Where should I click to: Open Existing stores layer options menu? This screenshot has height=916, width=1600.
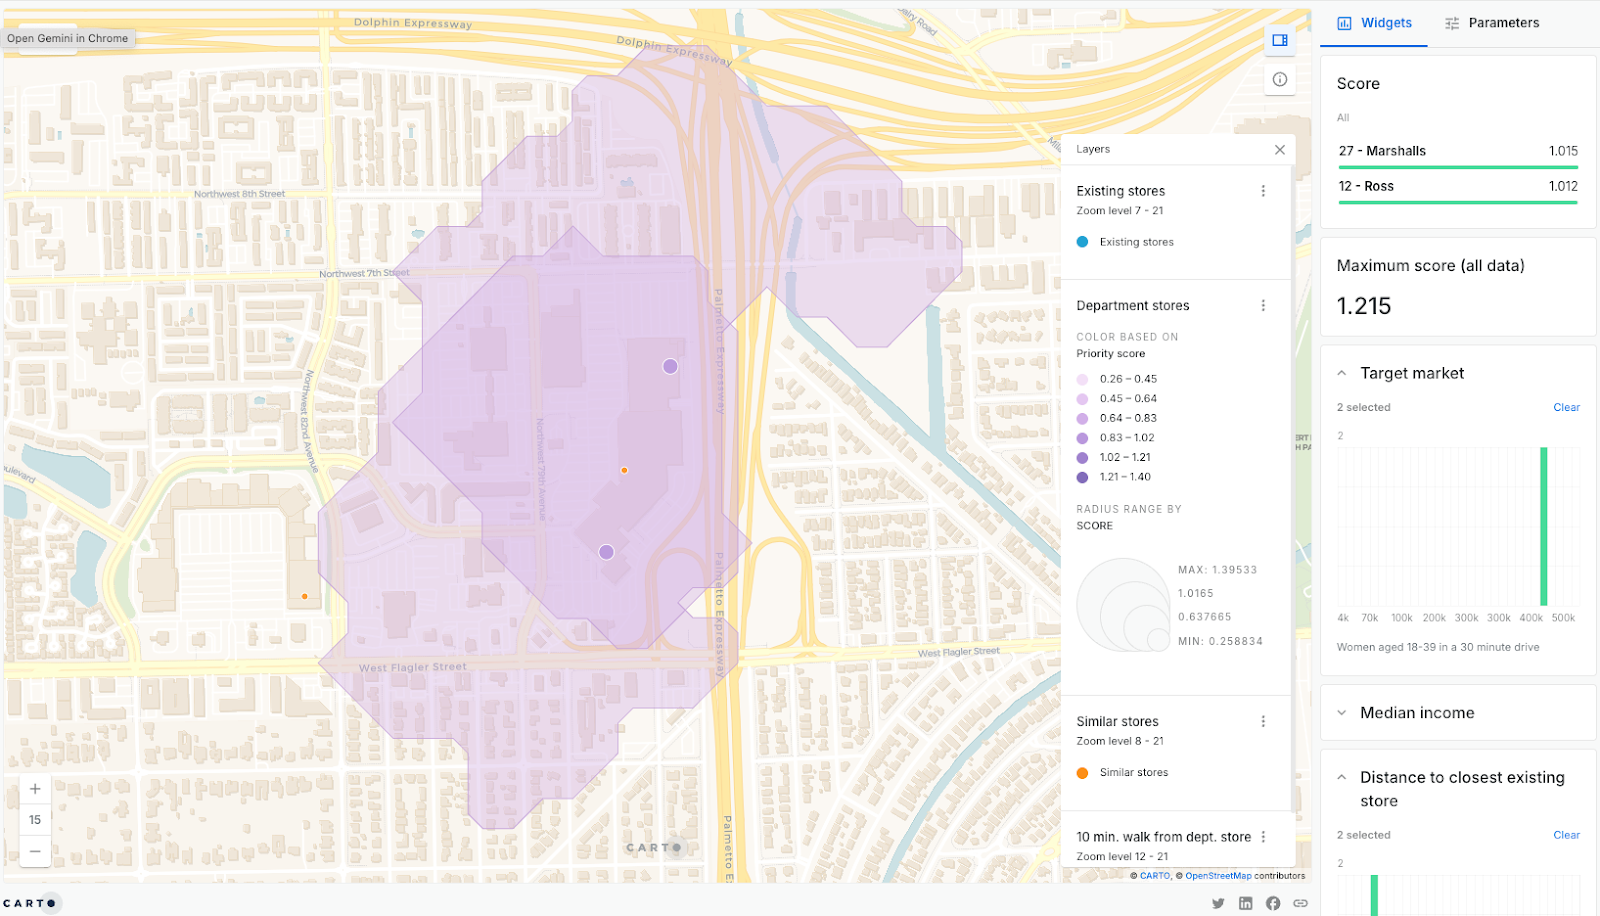tap(1263, 191)
